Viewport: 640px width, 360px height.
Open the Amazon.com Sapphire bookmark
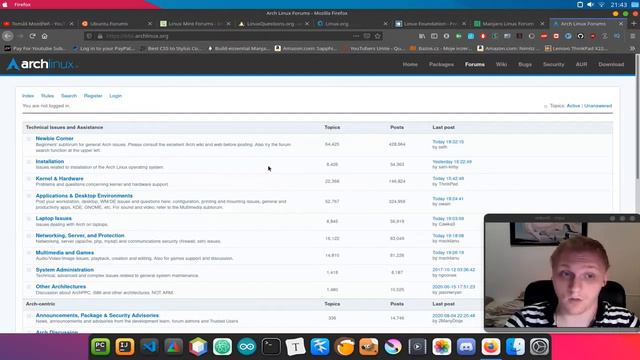coord(306,48)
